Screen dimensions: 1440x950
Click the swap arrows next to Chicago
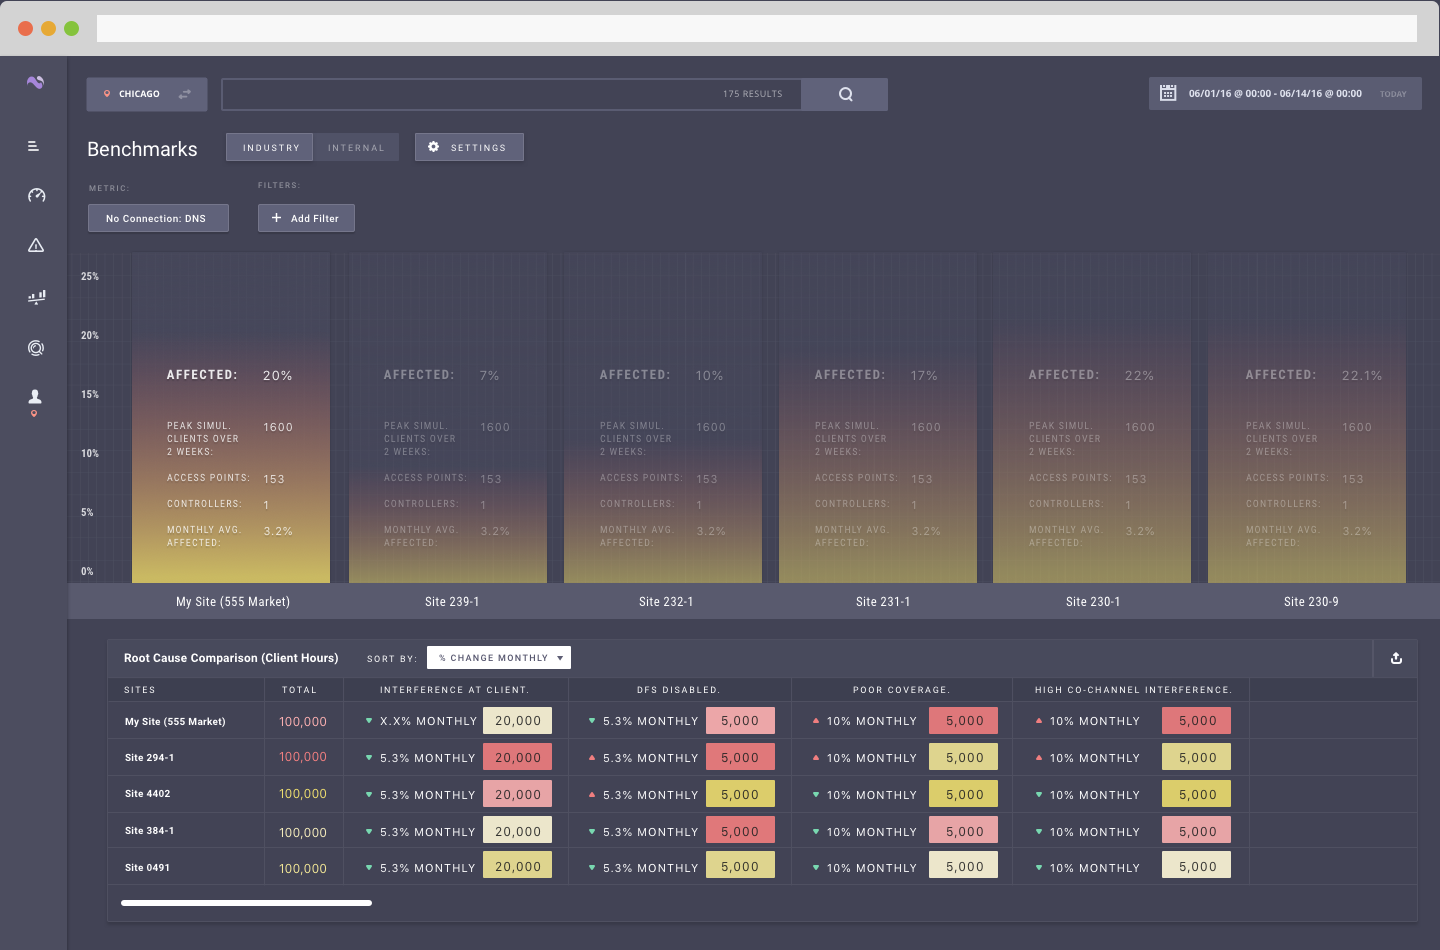click(x=185, y=94)
